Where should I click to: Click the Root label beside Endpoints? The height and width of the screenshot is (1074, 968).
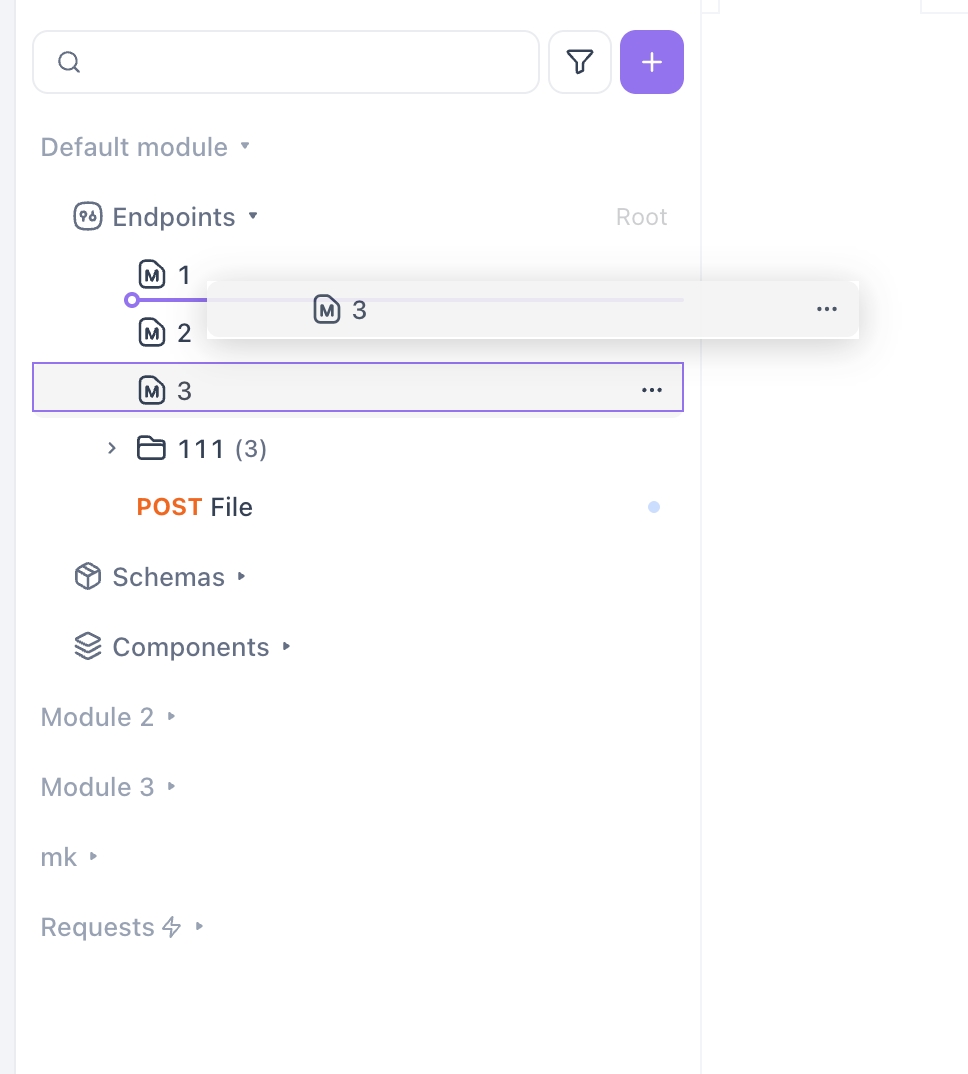641,217
